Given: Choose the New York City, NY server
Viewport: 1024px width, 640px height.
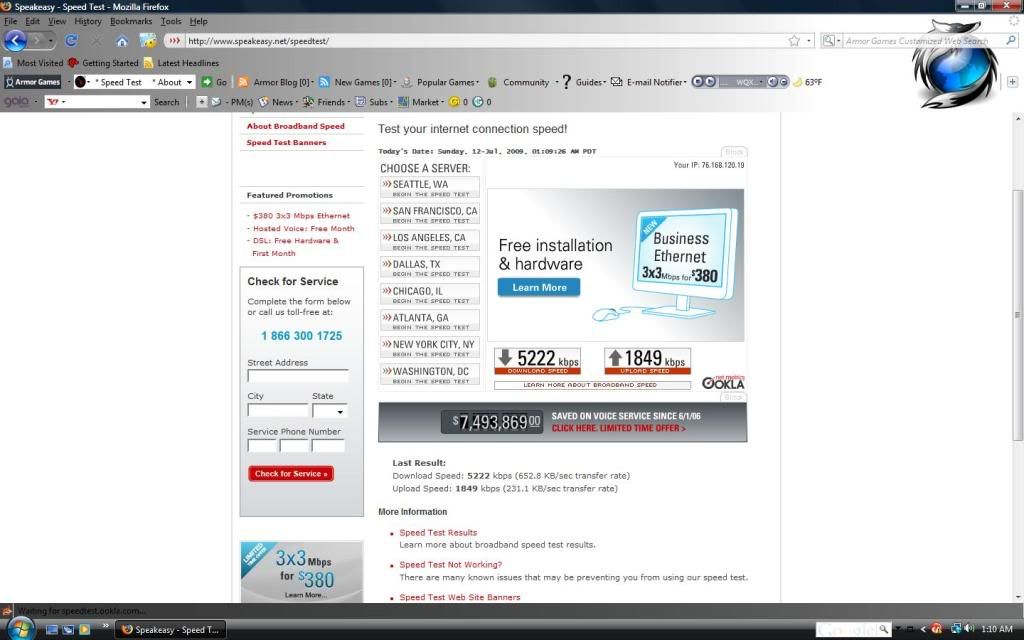Looking at the screenshot, I should [430, 347].
